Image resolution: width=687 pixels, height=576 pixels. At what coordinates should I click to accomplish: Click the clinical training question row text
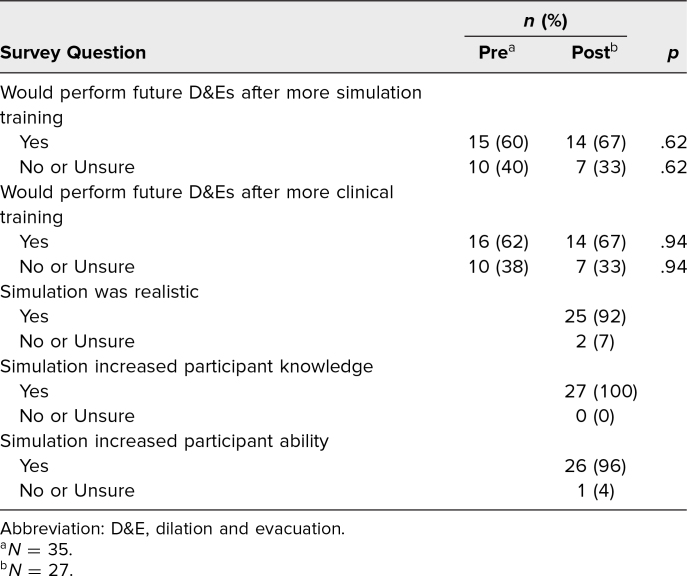(197, 205)
